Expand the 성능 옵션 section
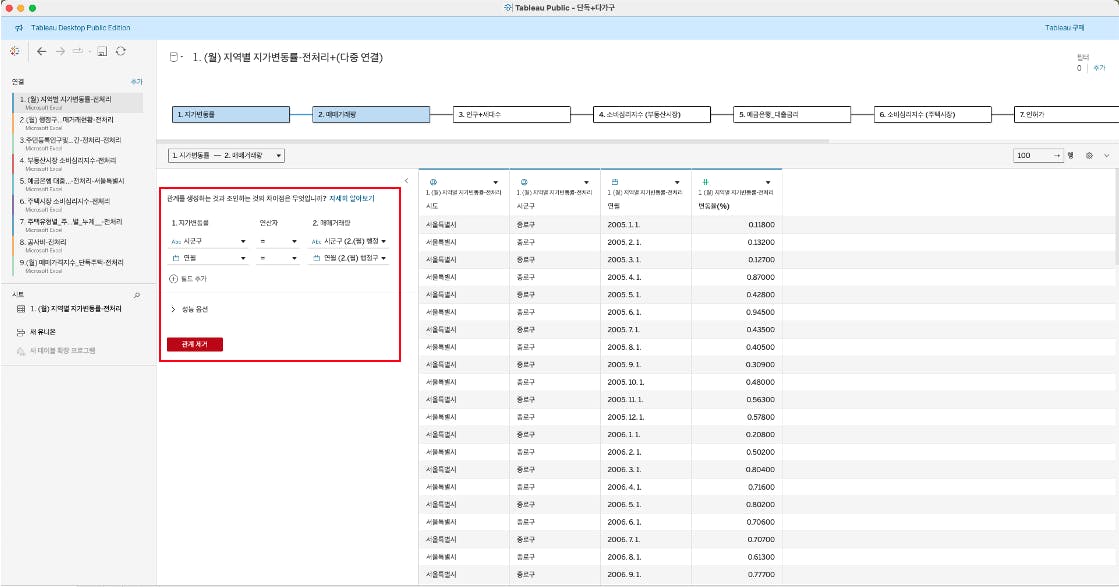 190,310
